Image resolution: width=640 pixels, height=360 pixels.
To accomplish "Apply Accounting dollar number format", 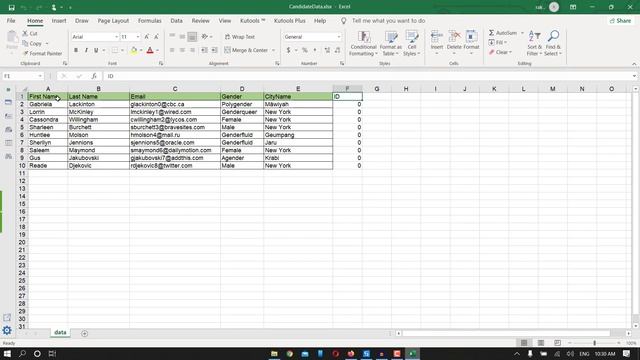I will point(289,50).
